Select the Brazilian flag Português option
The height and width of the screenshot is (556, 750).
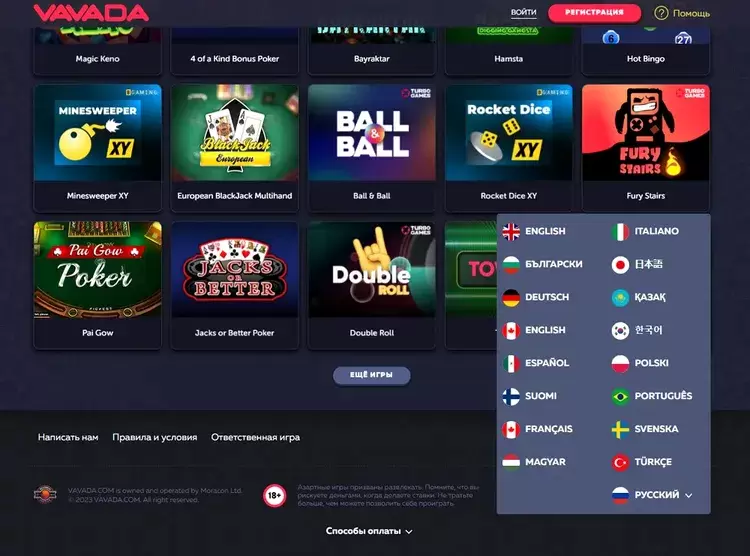(x=652, y=396)
